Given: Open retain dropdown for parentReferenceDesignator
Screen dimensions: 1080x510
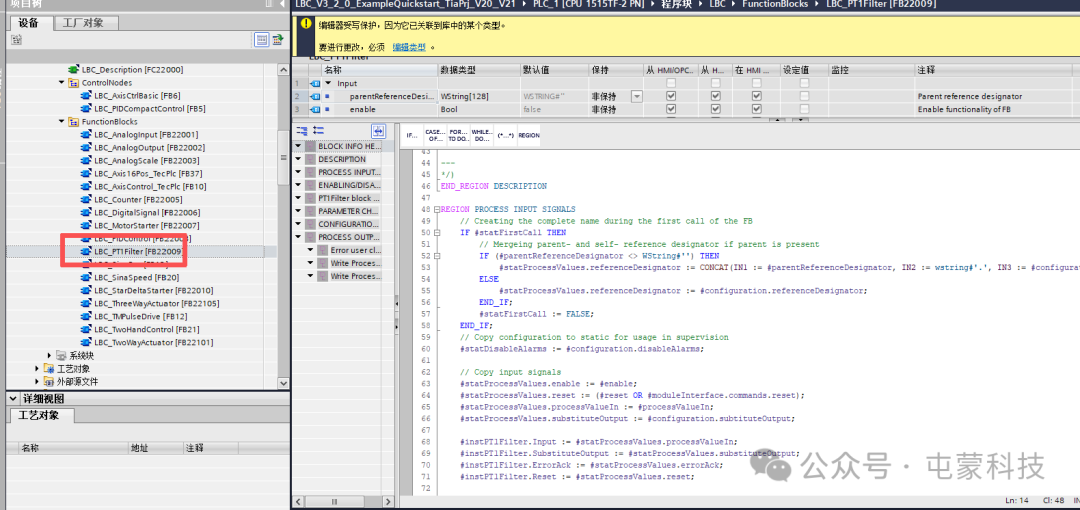Looking at the screenshot, I should click(637, 96).
